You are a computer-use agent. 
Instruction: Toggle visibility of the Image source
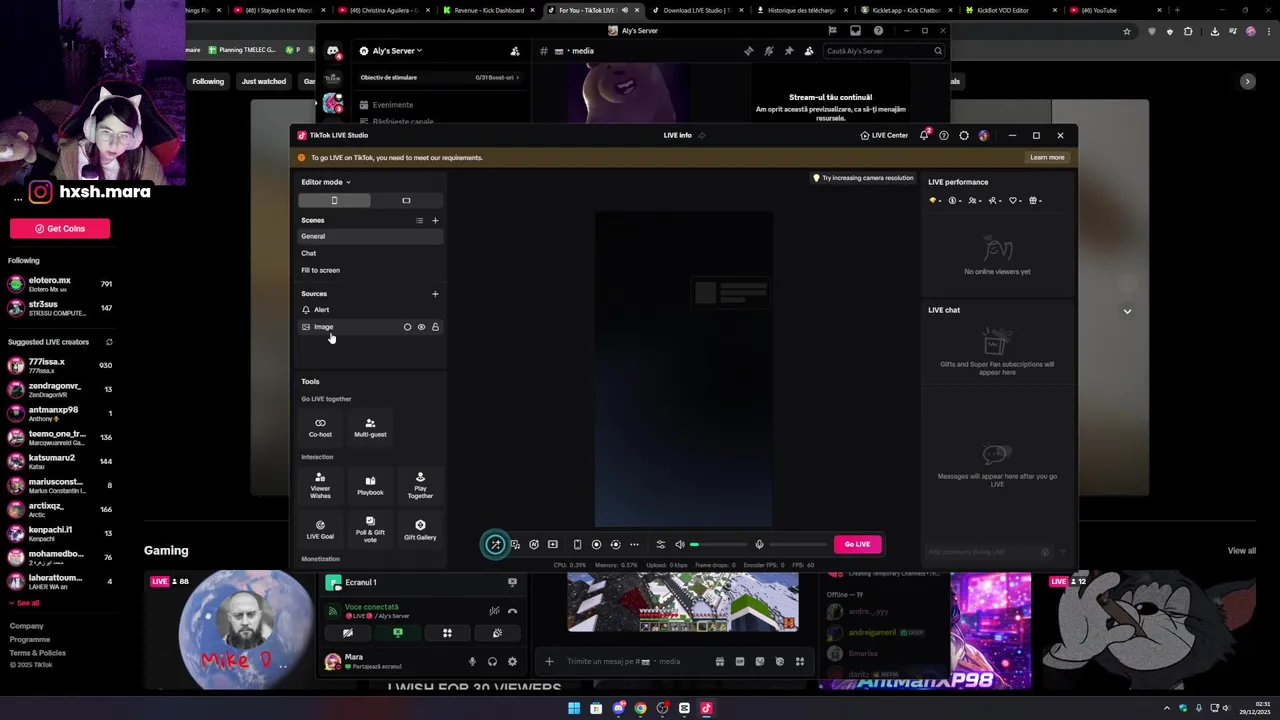(421, 327)
